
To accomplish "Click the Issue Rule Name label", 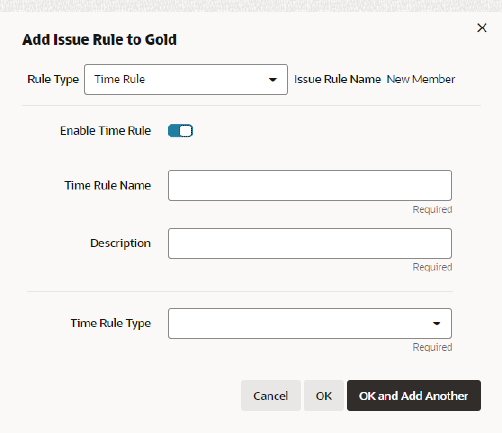I will [337, 79].
